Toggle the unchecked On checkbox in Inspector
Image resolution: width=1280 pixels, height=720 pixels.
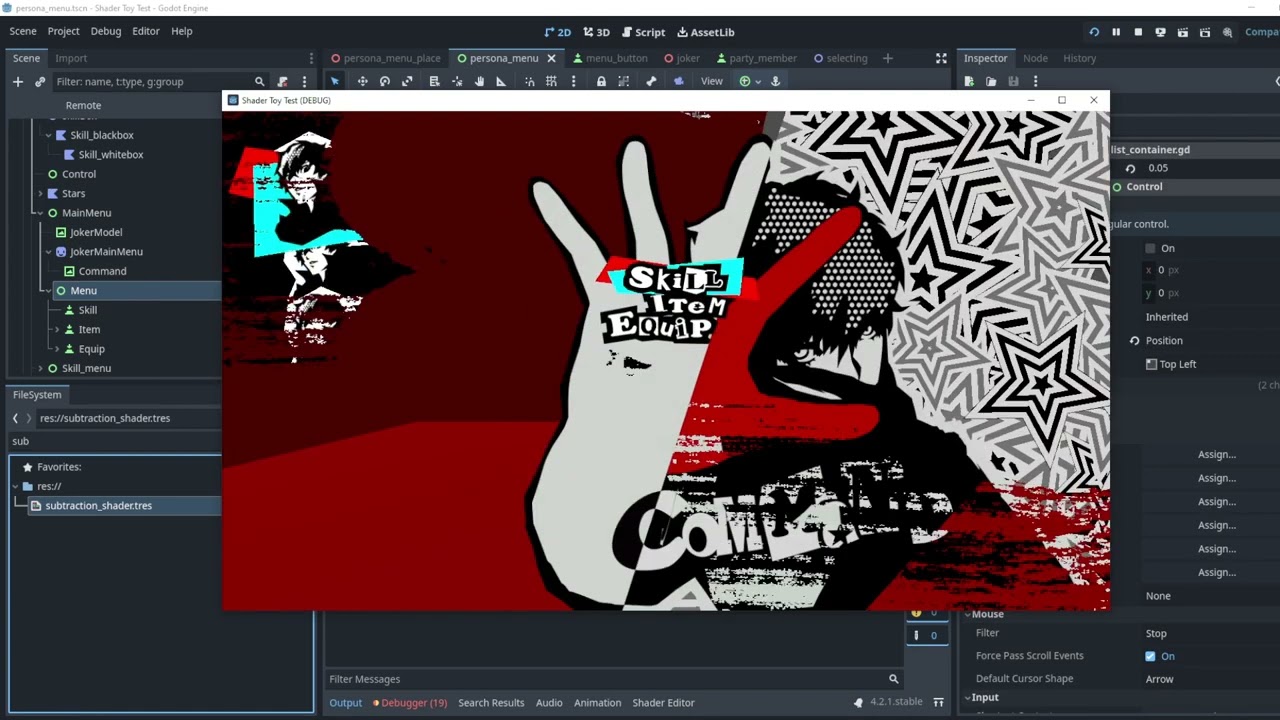[1150, 248]
